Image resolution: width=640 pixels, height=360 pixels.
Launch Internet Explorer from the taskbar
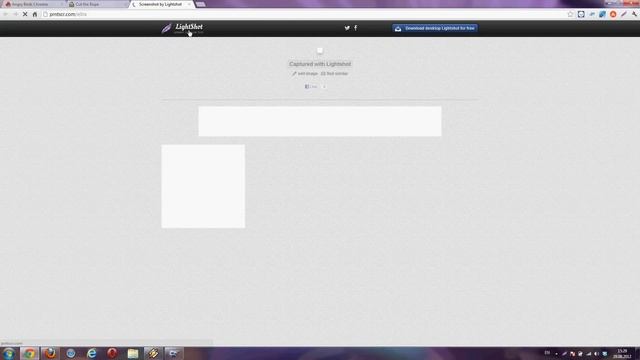click(x=91, y=353)
